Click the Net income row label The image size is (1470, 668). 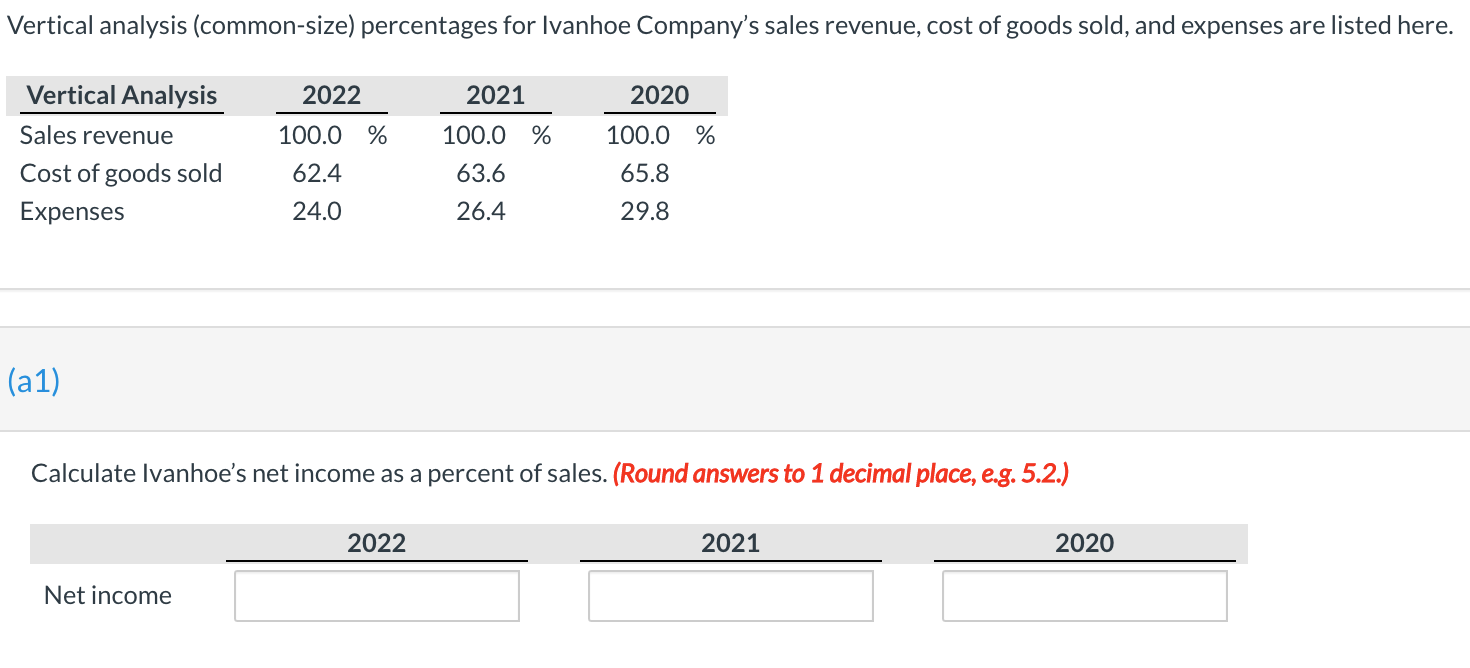[107, 595]
